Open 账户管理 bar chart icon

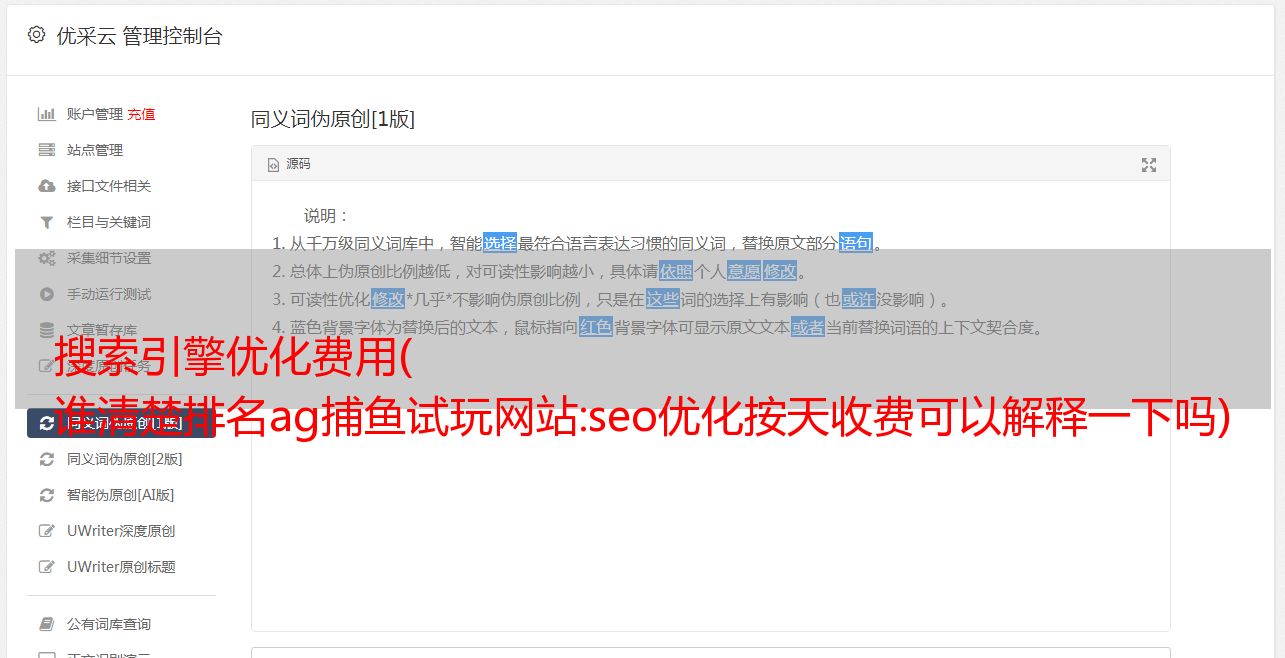click(46, 114)
